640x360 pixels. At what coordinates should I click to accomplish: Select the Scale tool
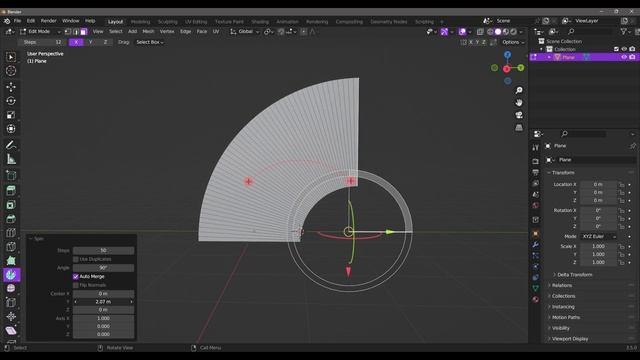click(x=11, y=115)
